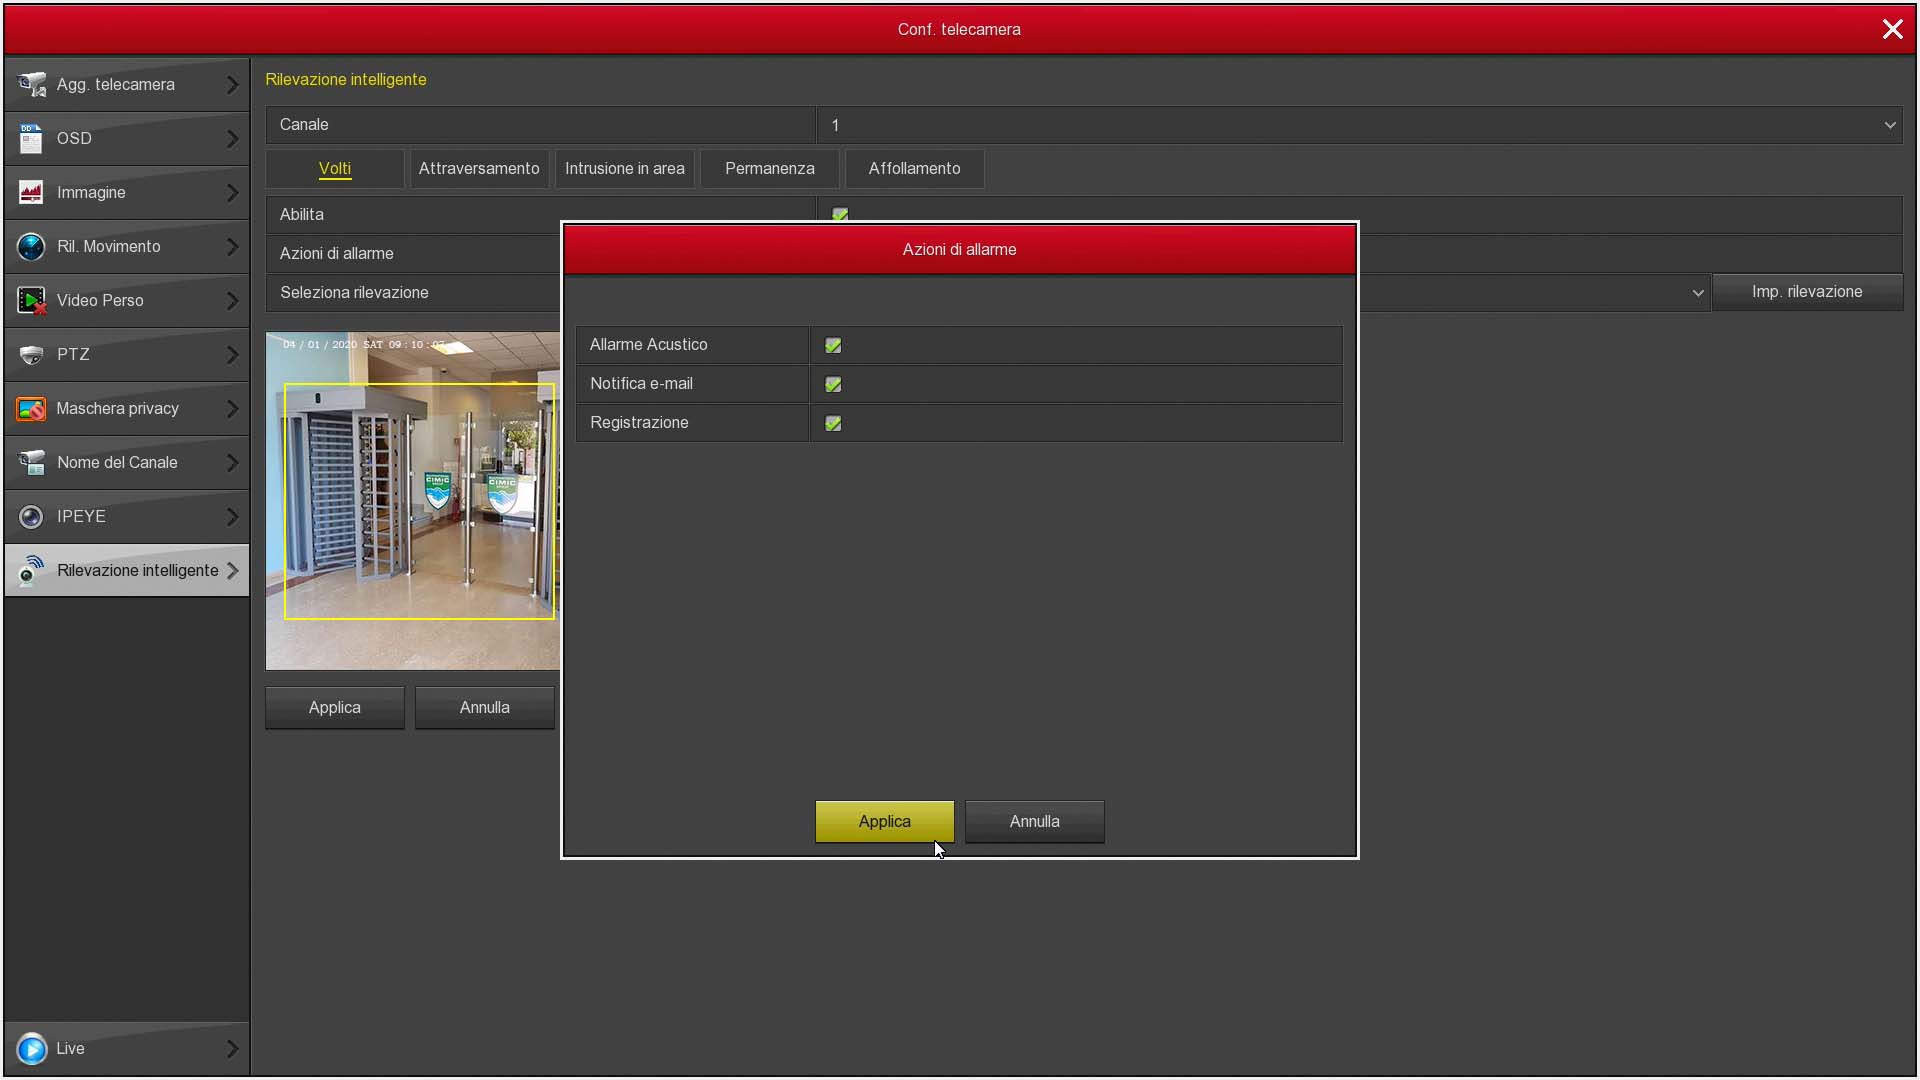Open the Canale dropdown
Viewport: 1920px width, 1080px height.
(x=1889, y=125)
